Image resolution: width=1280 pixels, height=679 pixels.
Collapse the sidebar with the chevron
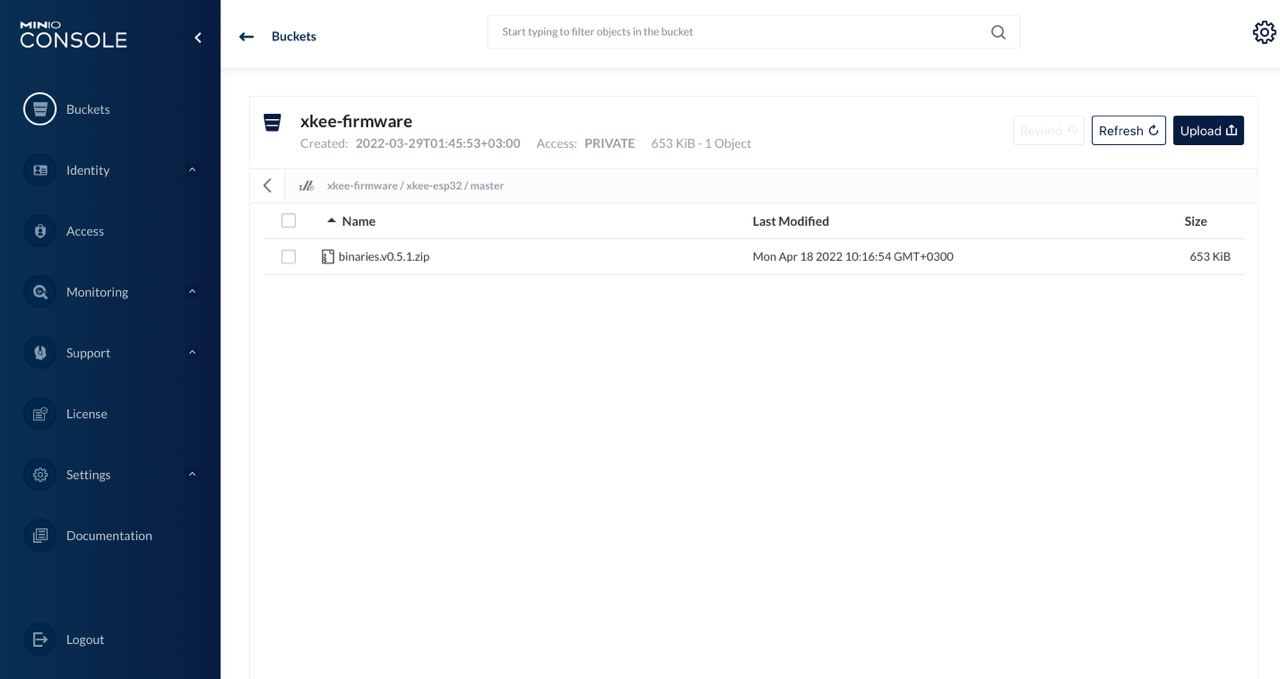coord(198,37)
